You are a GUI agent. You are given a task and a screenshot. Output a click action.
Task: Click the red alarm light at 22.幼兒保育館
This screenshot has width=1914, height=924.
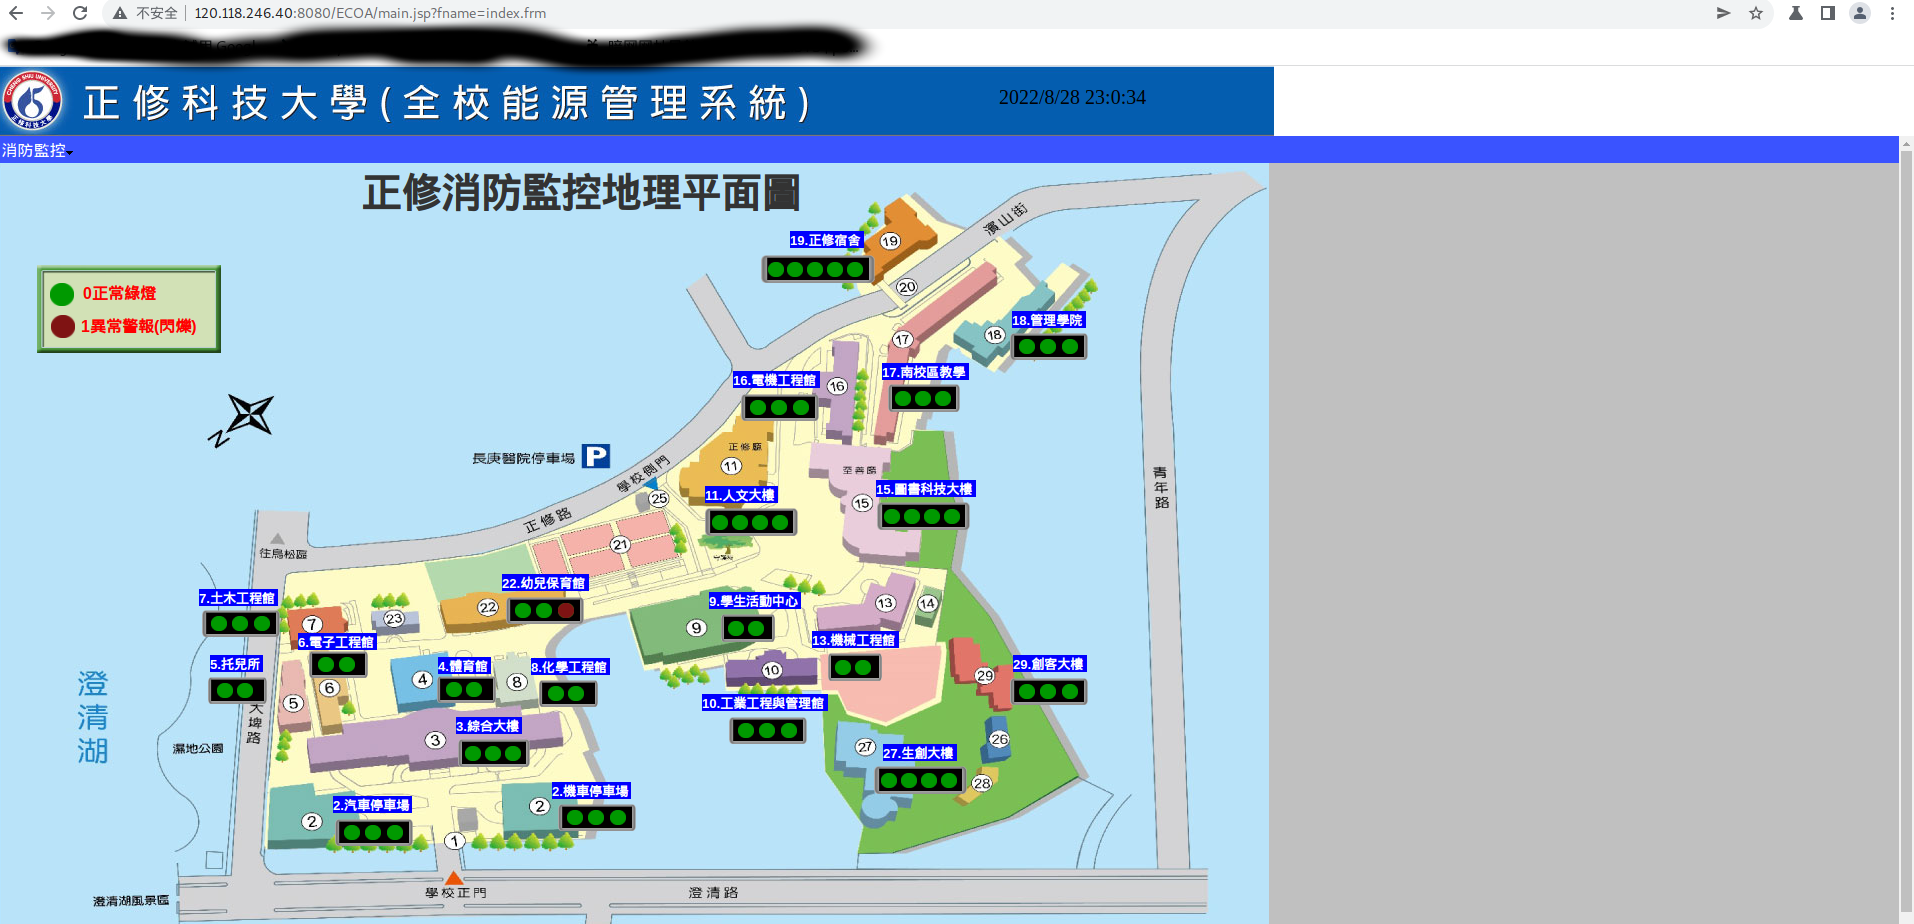point(566,610)
